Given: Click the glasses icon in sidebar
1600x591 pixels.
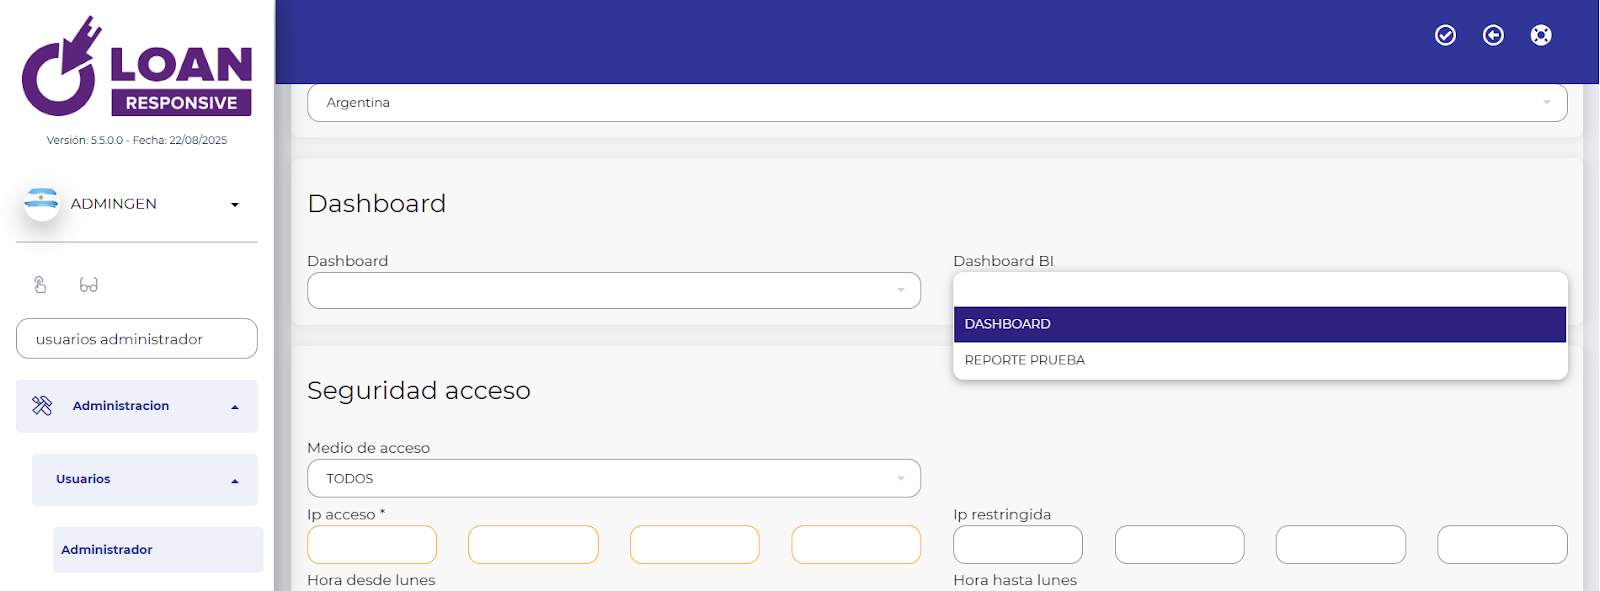Looking at the screenshot, I should 89,285.
